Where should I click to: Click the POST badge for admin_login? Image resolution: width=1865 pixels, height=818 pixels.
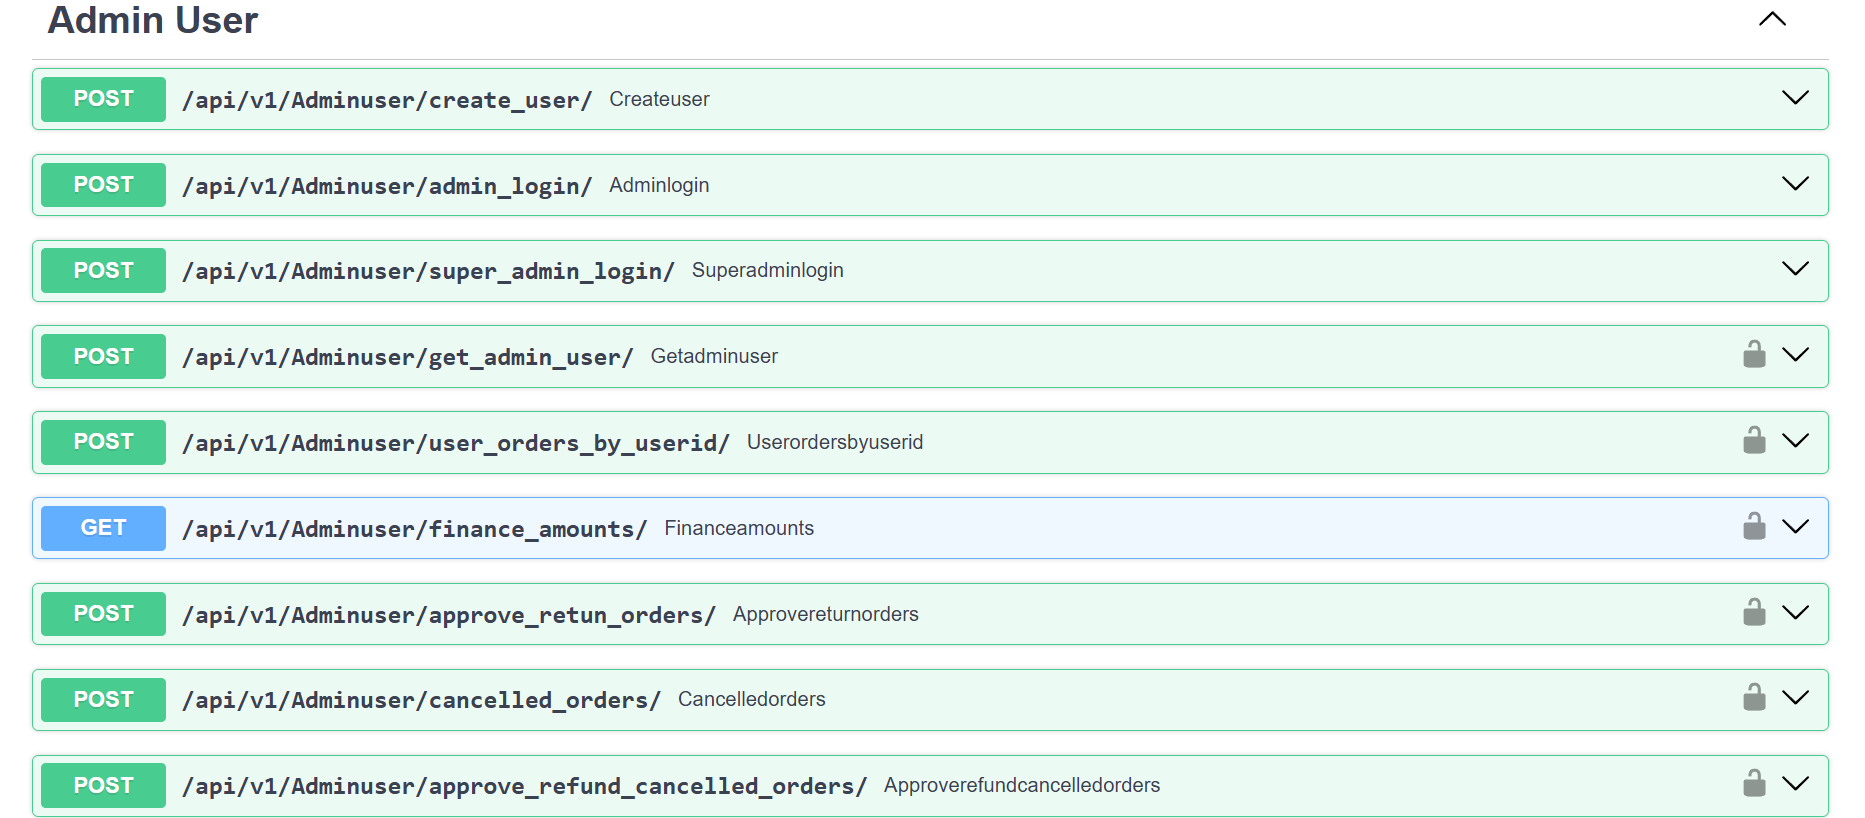103,185
